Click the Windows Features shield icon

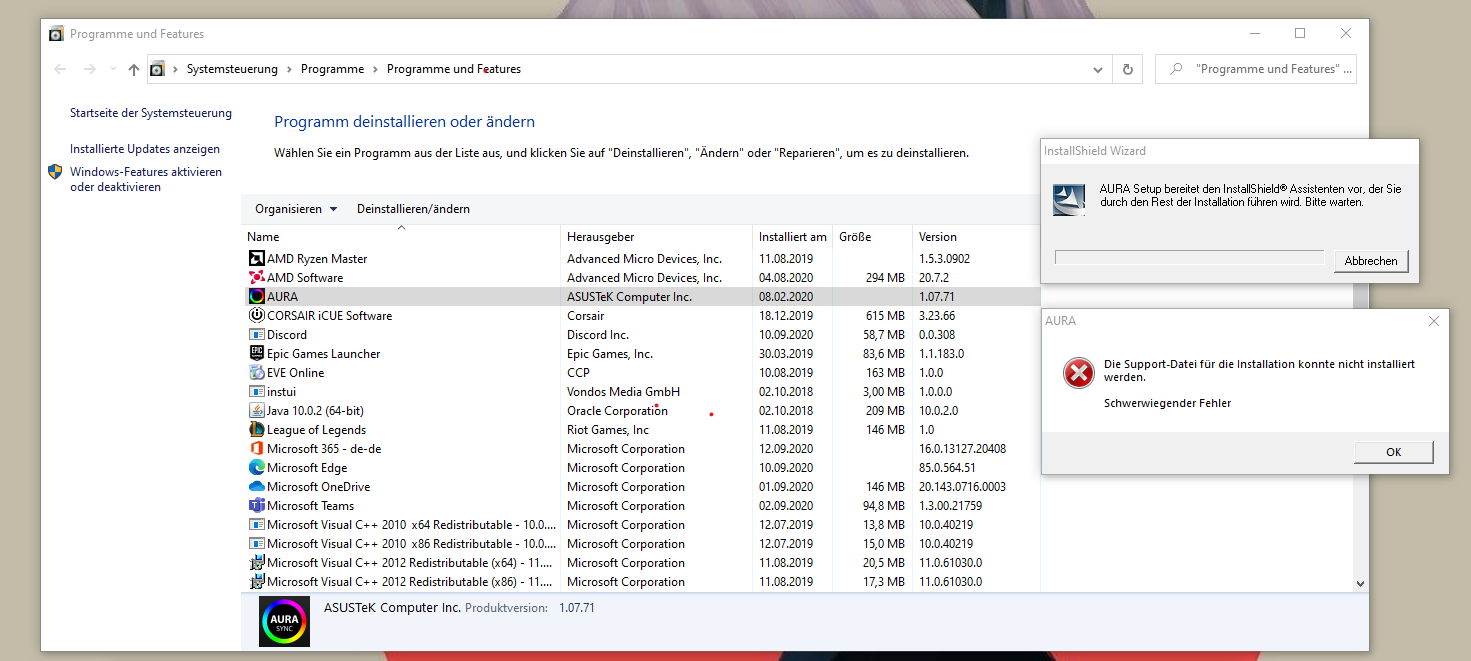point(55,172)
